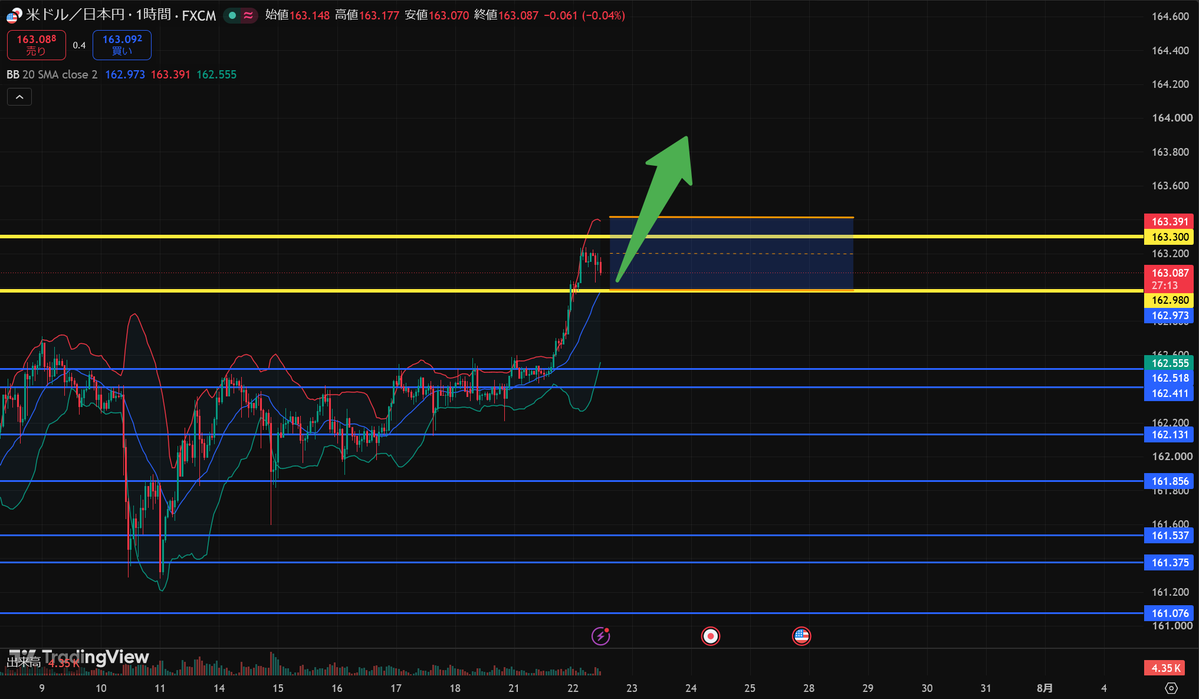Click the blue buy button at 163.092

122,44
